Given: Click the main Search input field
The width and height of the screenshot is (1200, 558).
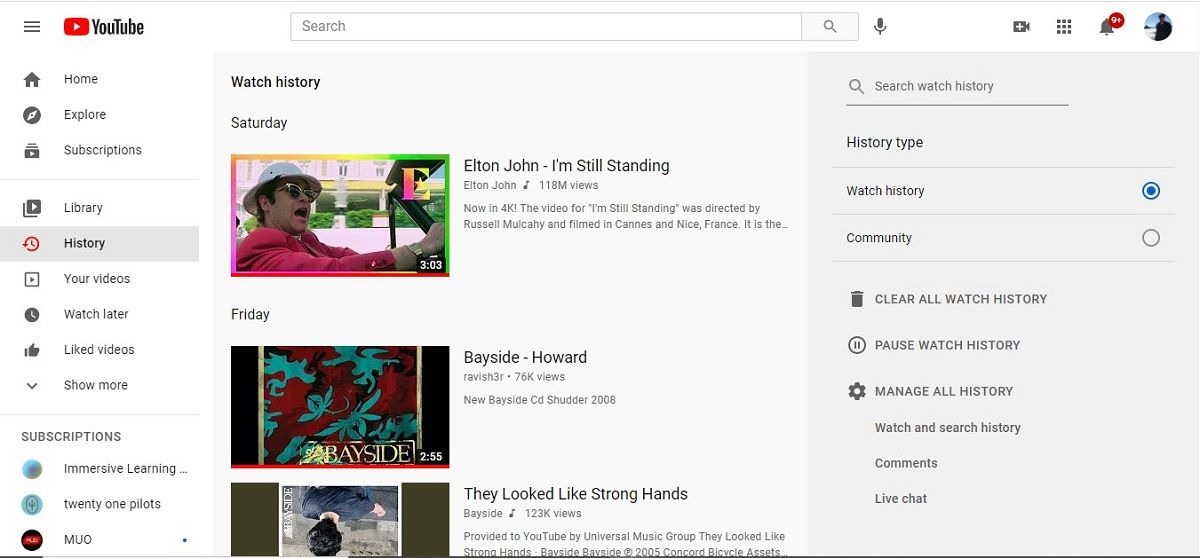Looking at the screenshot, I should pos(546,27).
